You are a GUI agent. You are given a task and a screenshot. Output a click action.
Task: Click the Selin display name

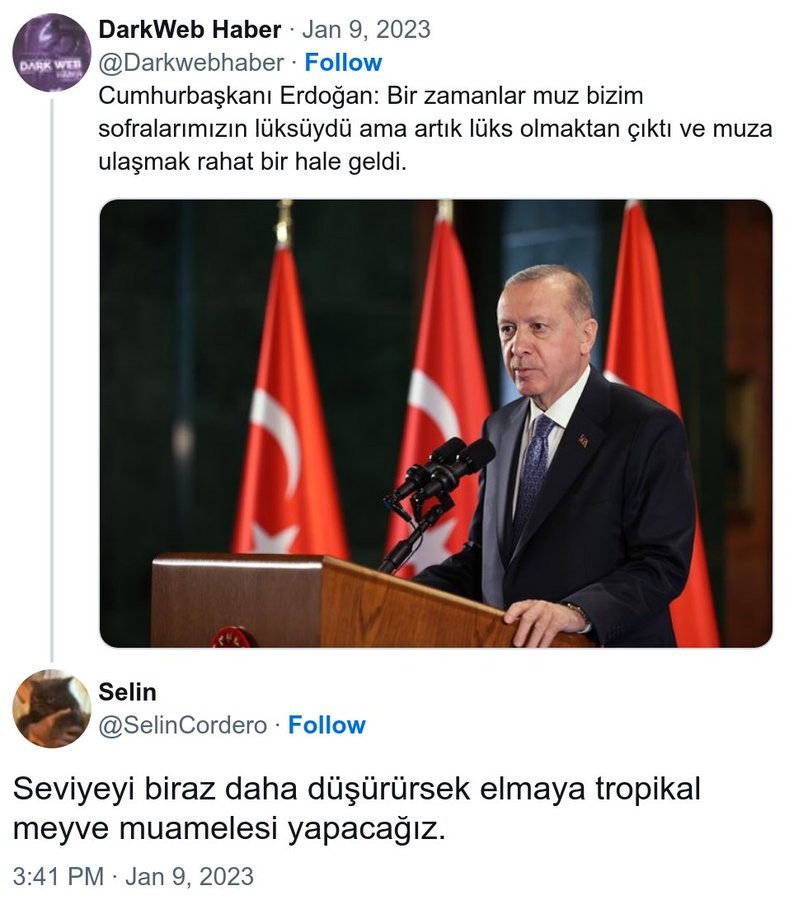127,692
